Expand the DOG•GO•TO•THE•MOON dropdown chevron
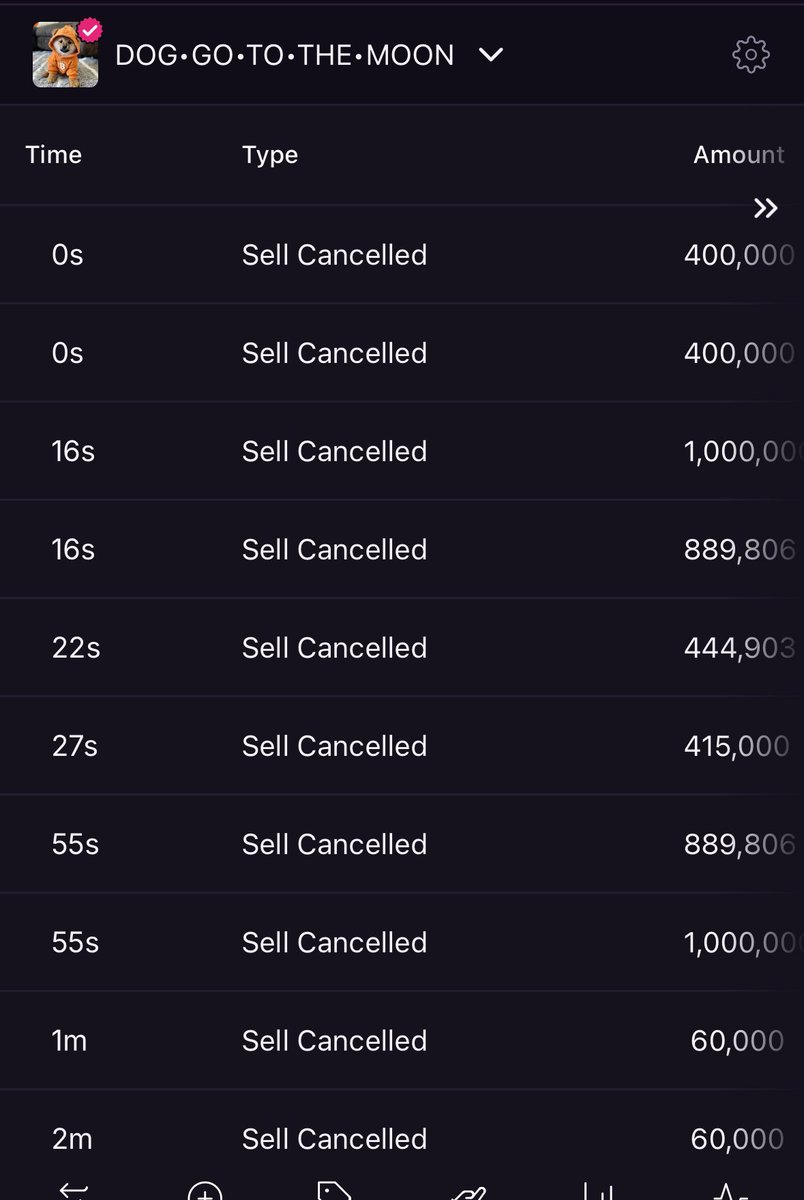Screen dimensions: 804x1200 [x=491, y=55]
